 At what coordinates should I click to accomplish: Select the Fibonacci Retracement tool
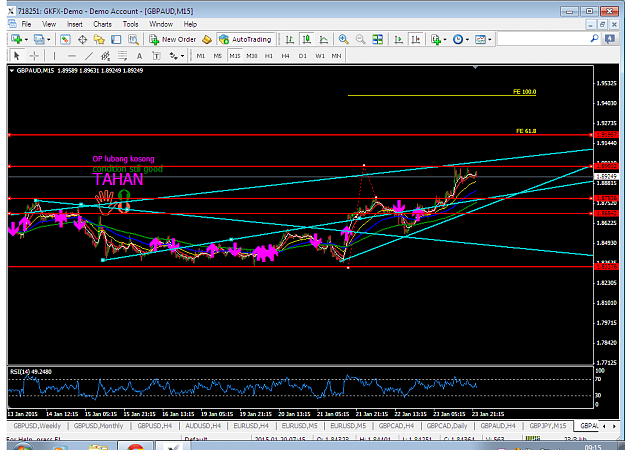[x=122, y=56]
